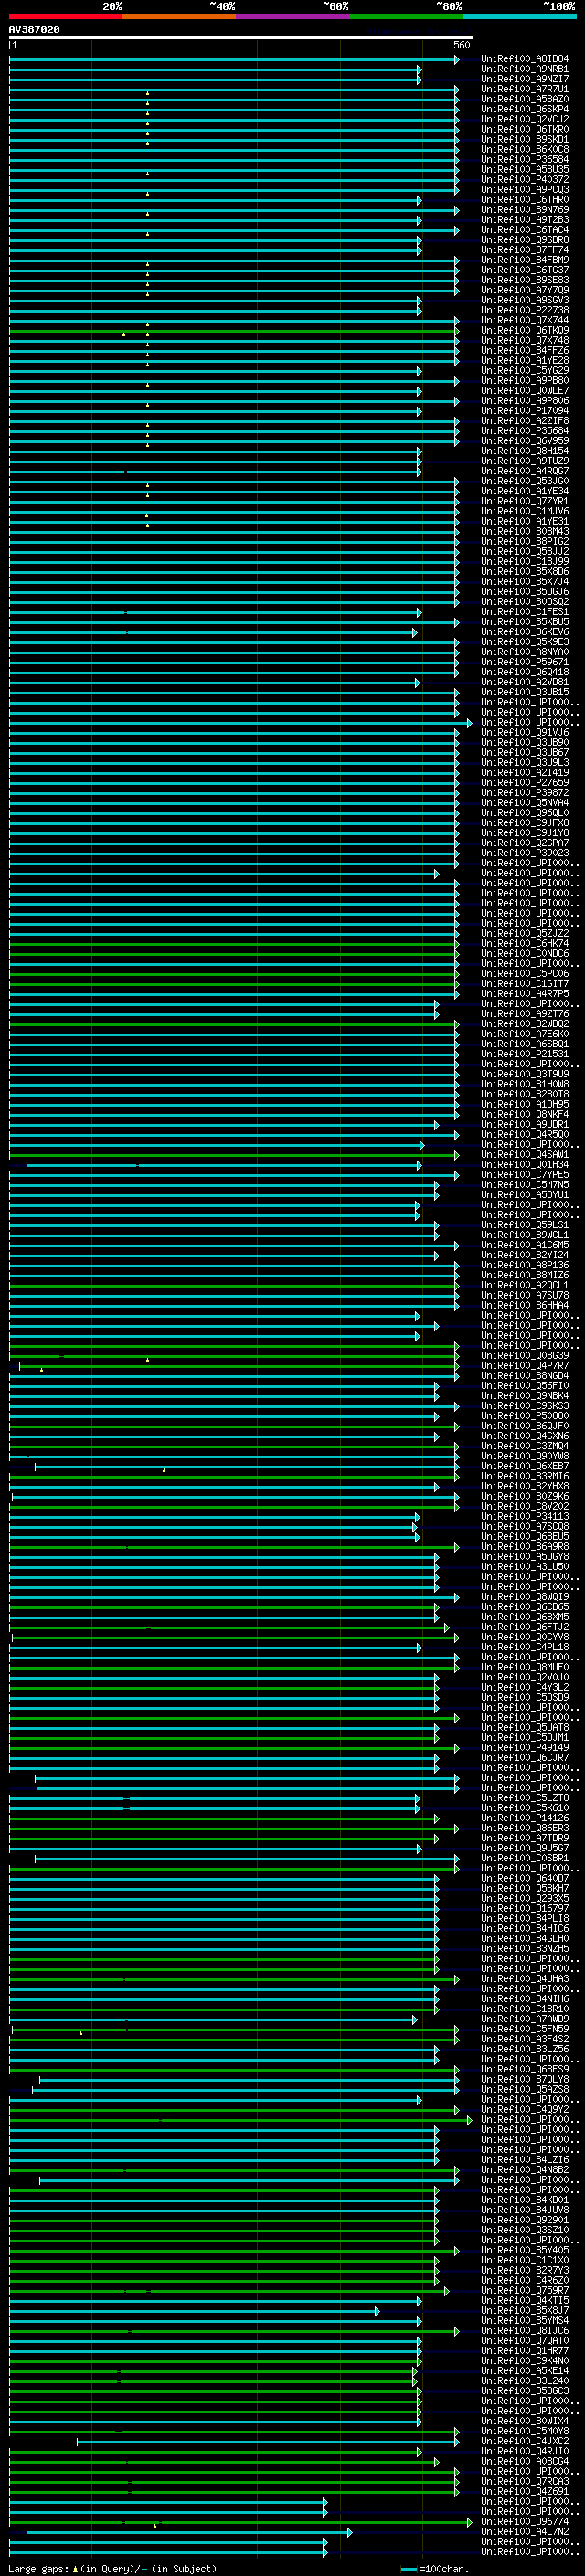The width and height of the screenshot is (585, 2576).
Task: Click hit label UniRef100_C1FES1
Action: [525, 612]
